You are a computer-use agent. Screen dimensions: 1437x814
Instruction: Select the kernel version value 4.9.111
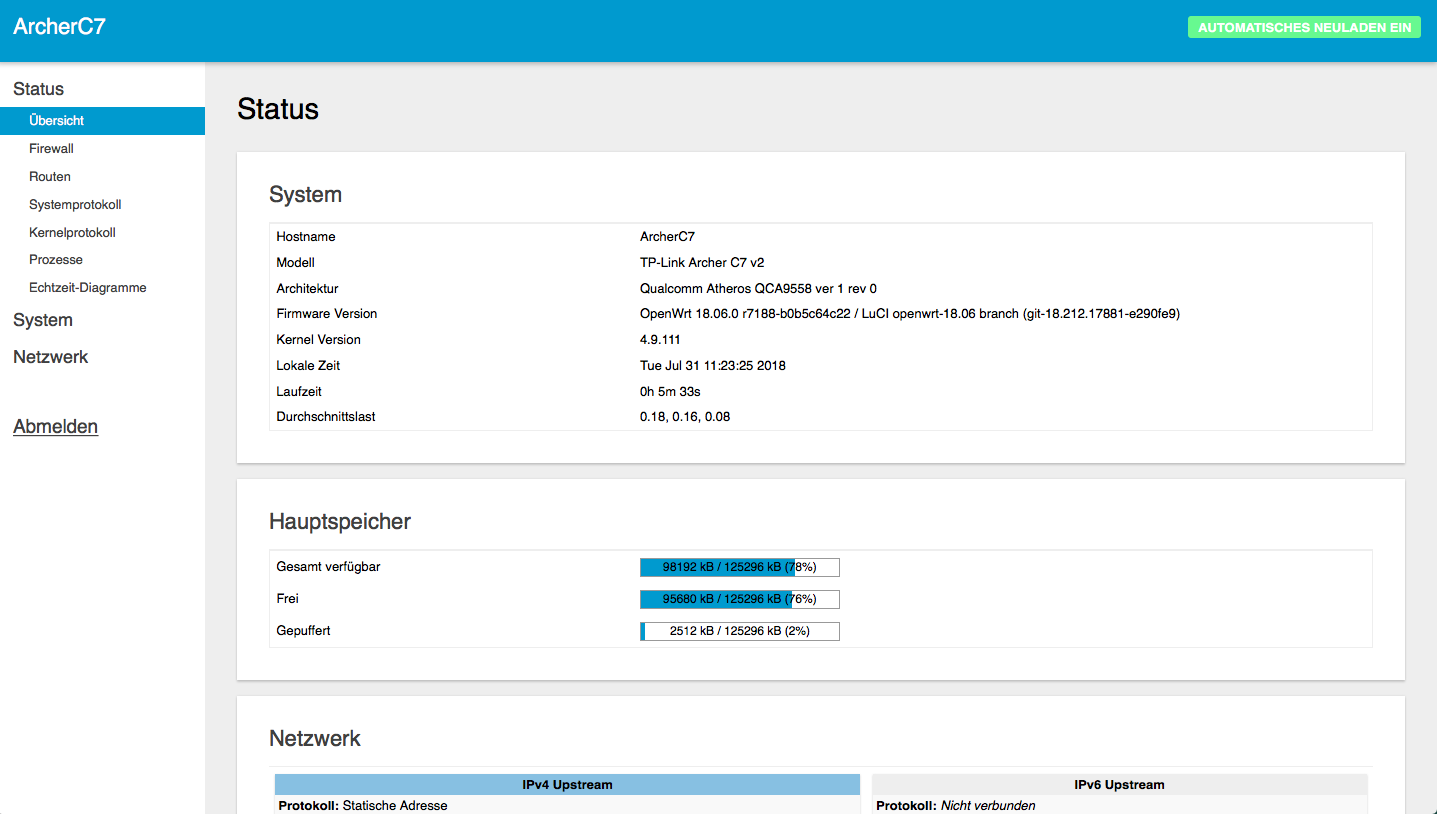click(660, 340)
